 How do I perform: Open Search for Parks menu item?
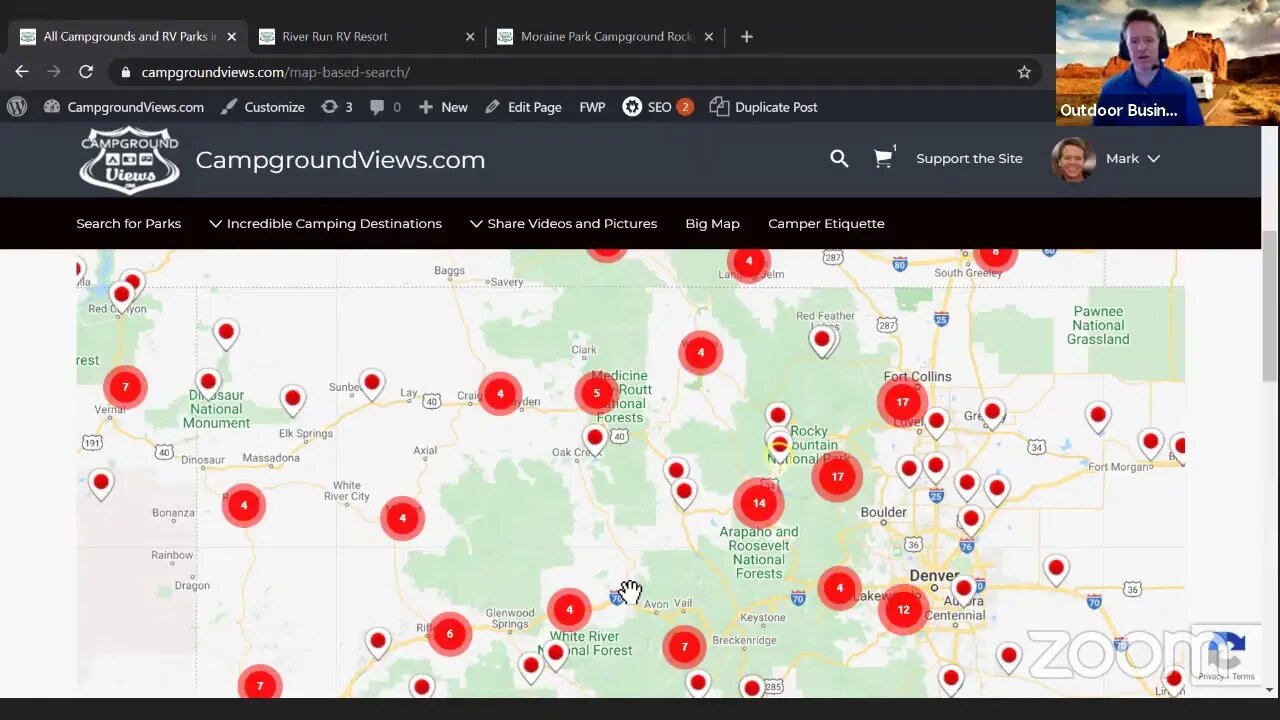point(129,223)
